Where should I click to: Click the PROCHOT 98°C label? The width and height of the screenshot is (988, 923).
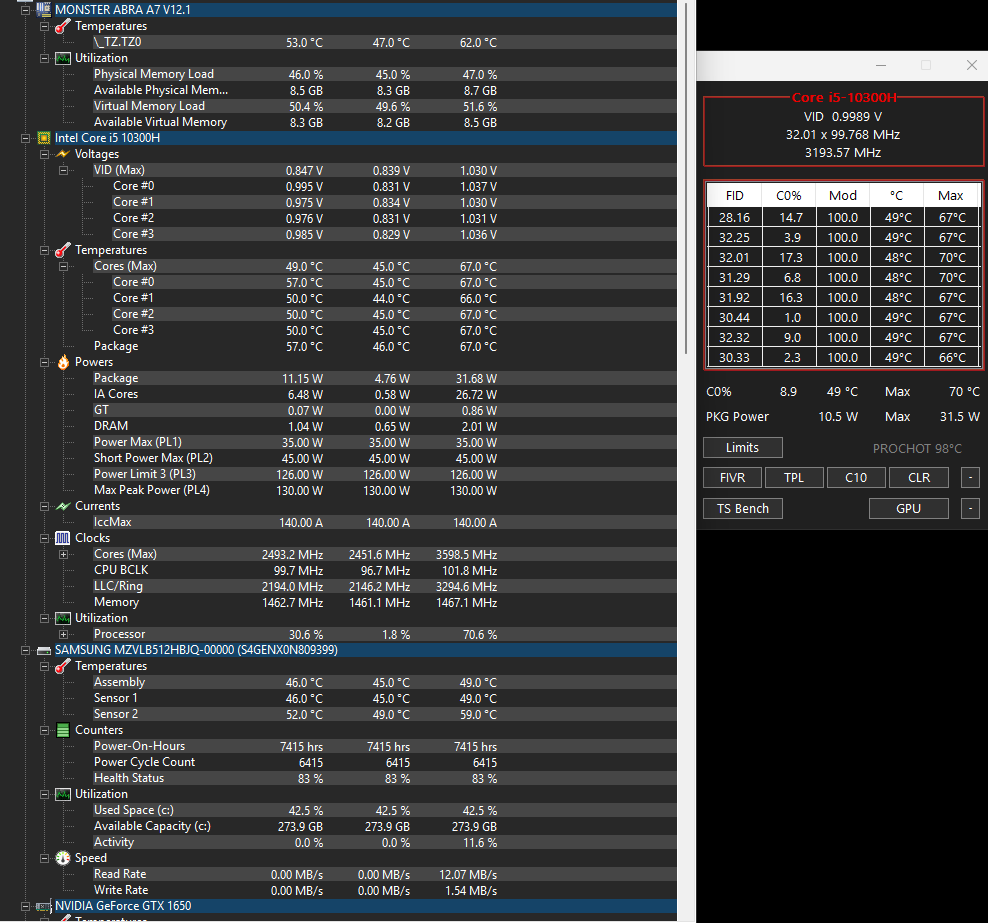point(917,449)
